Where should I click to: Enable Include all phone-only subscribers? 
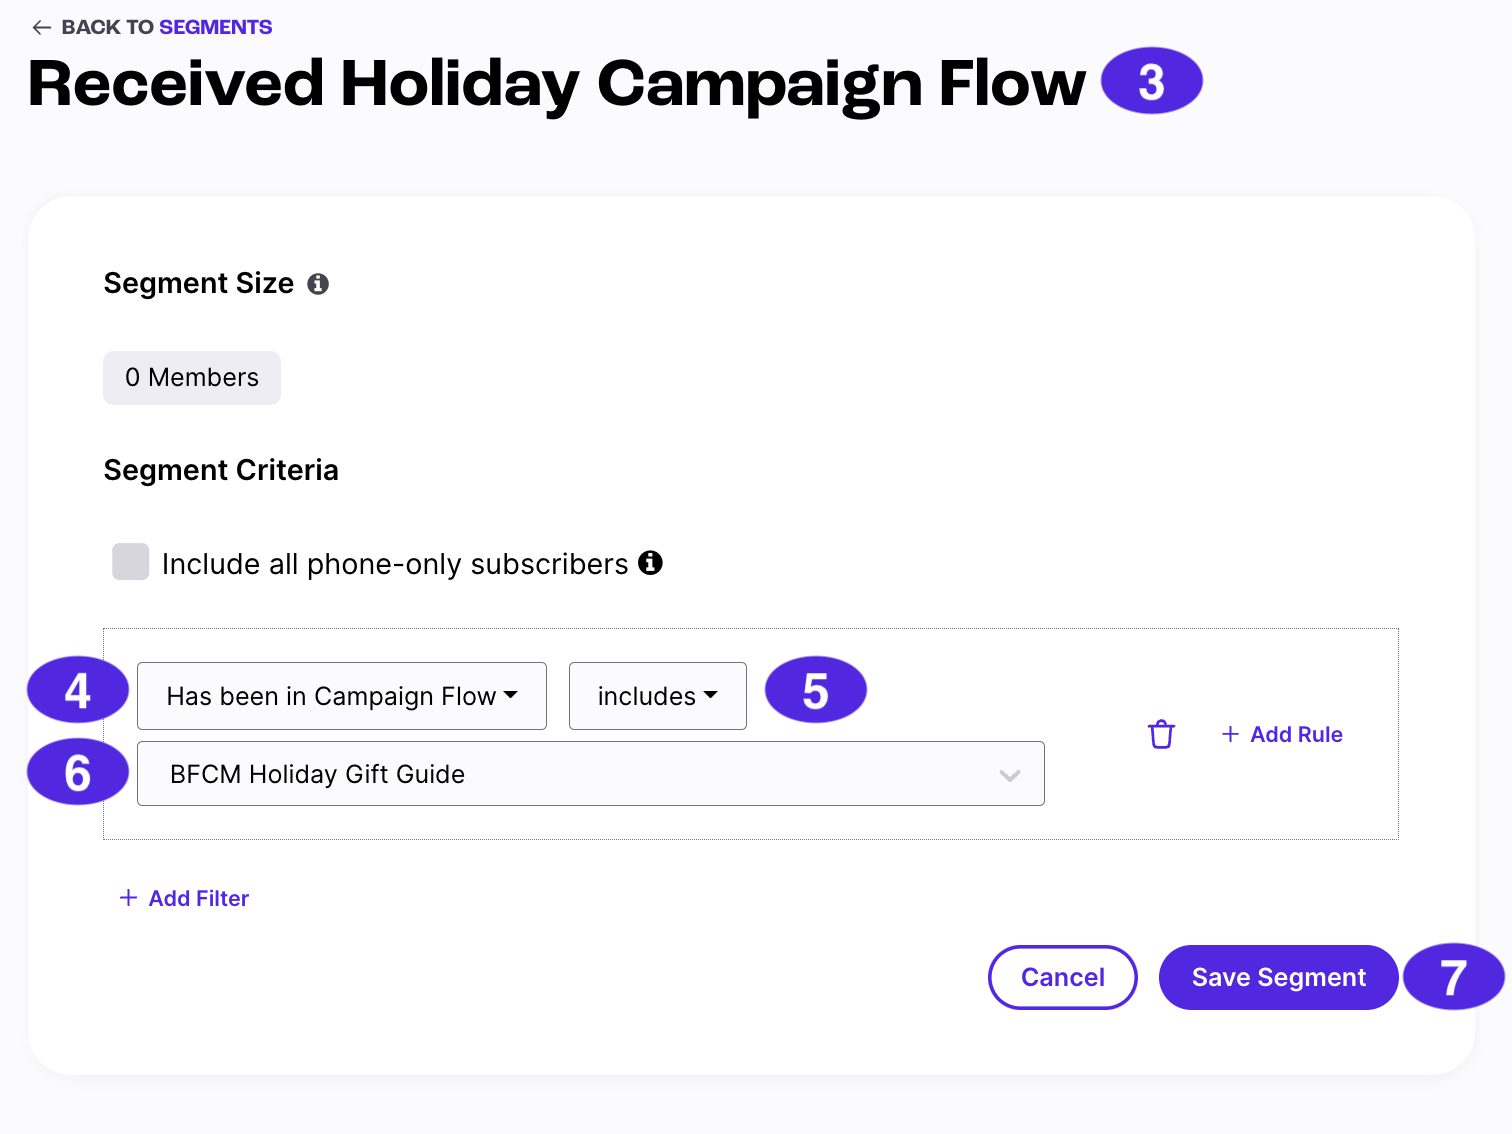point(130,562)
